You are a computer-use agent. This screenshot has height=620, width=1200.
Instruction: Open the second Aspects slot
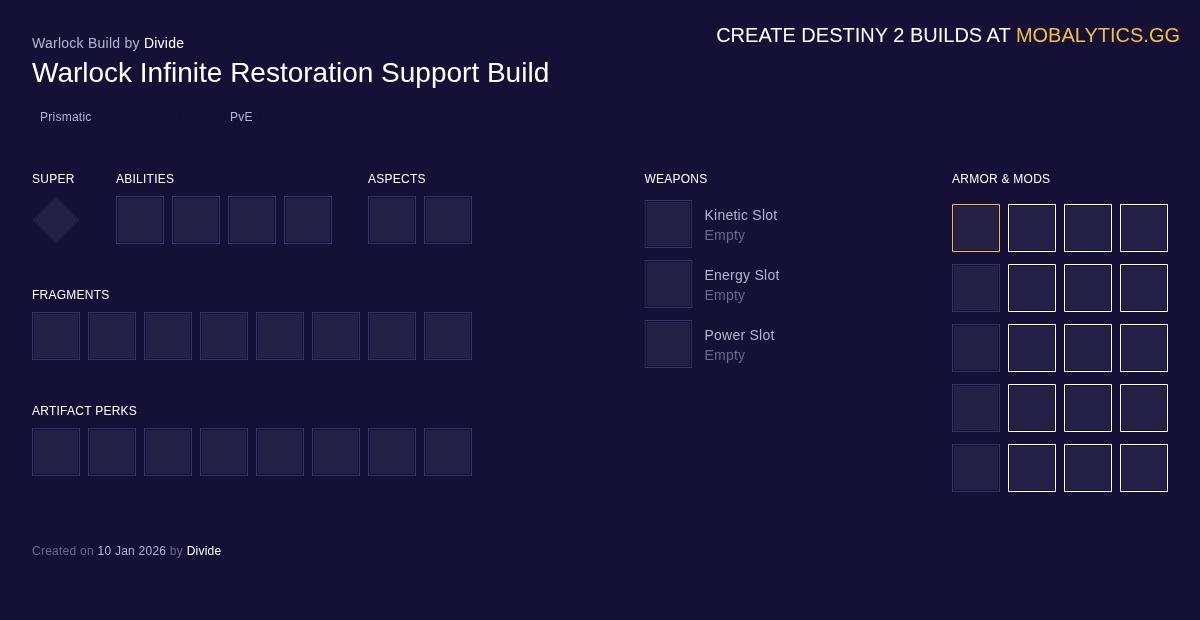pos(448,220)
